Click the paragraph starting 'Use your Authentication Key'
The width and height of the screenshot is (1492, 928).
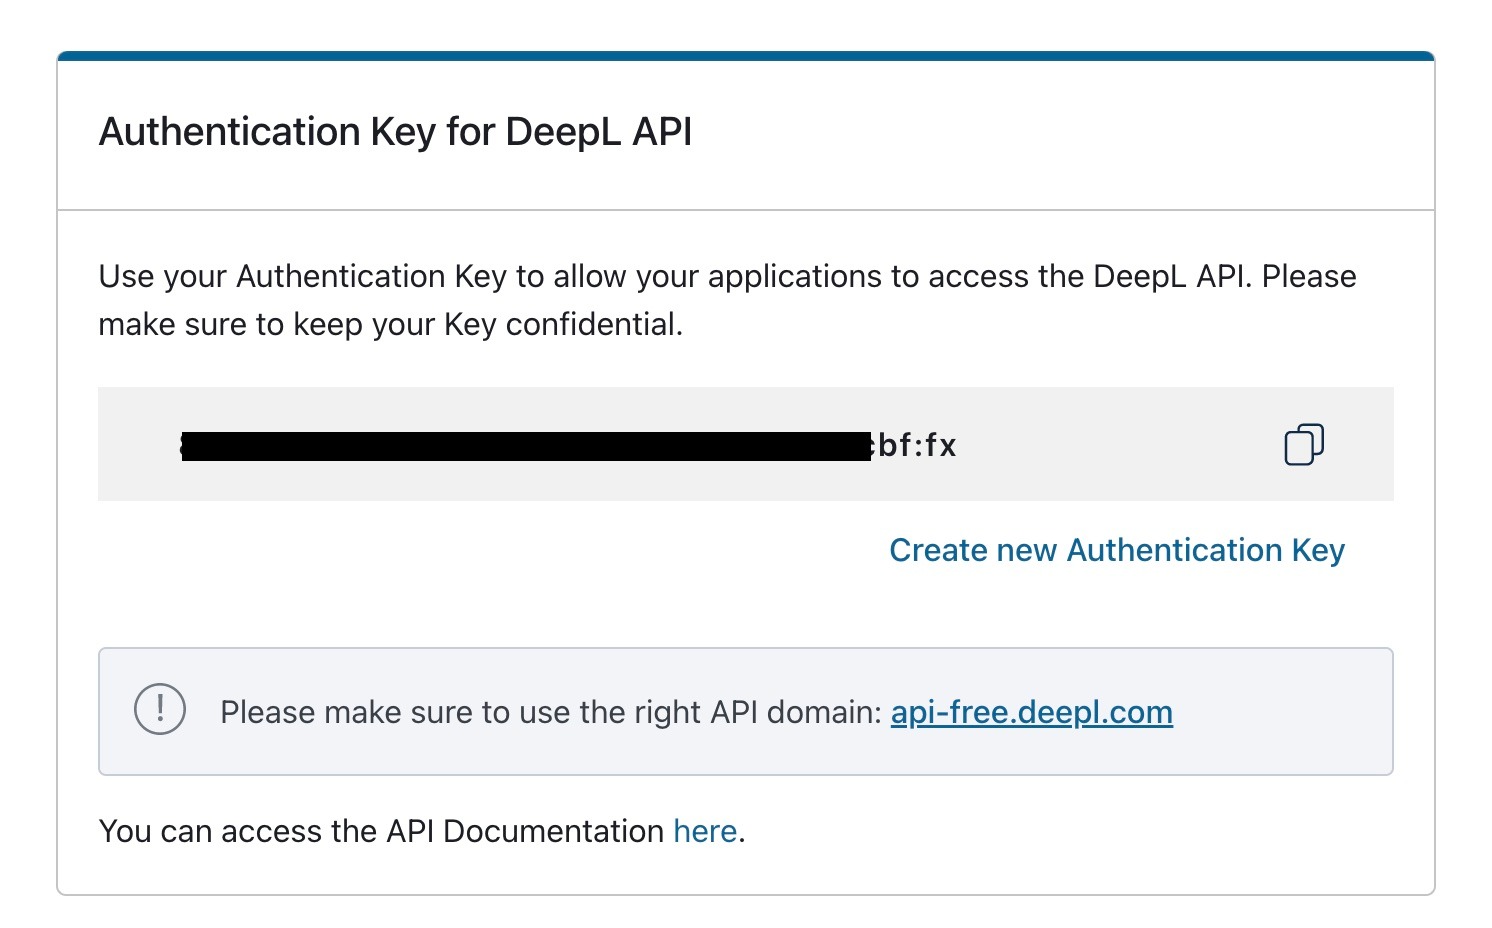(727, 300)
